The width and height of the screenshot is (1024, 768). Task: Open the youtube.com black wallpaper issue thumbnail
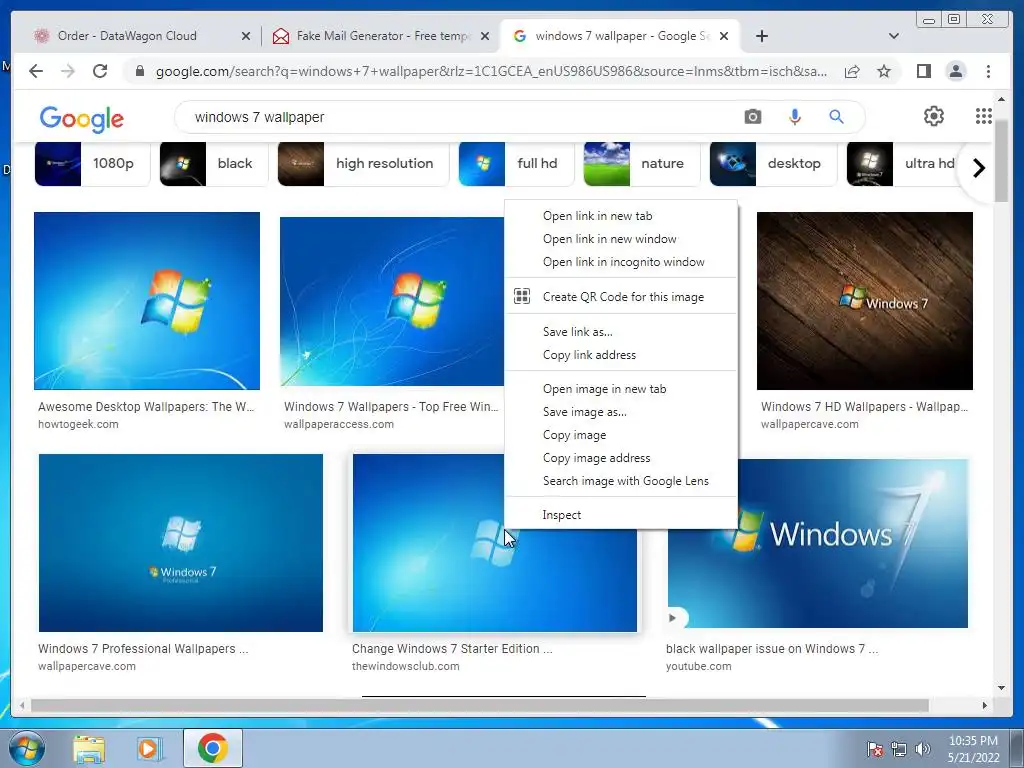[x=818, y=543]
